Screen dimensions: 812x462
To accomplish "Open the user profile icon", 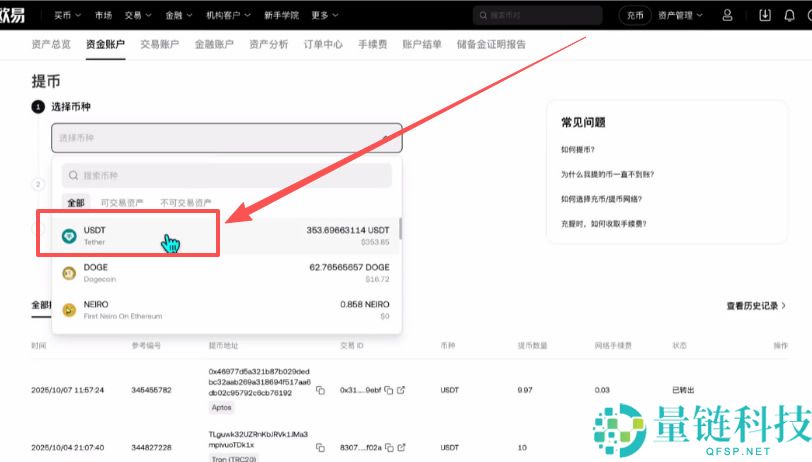I will click(x=727, y=15).
